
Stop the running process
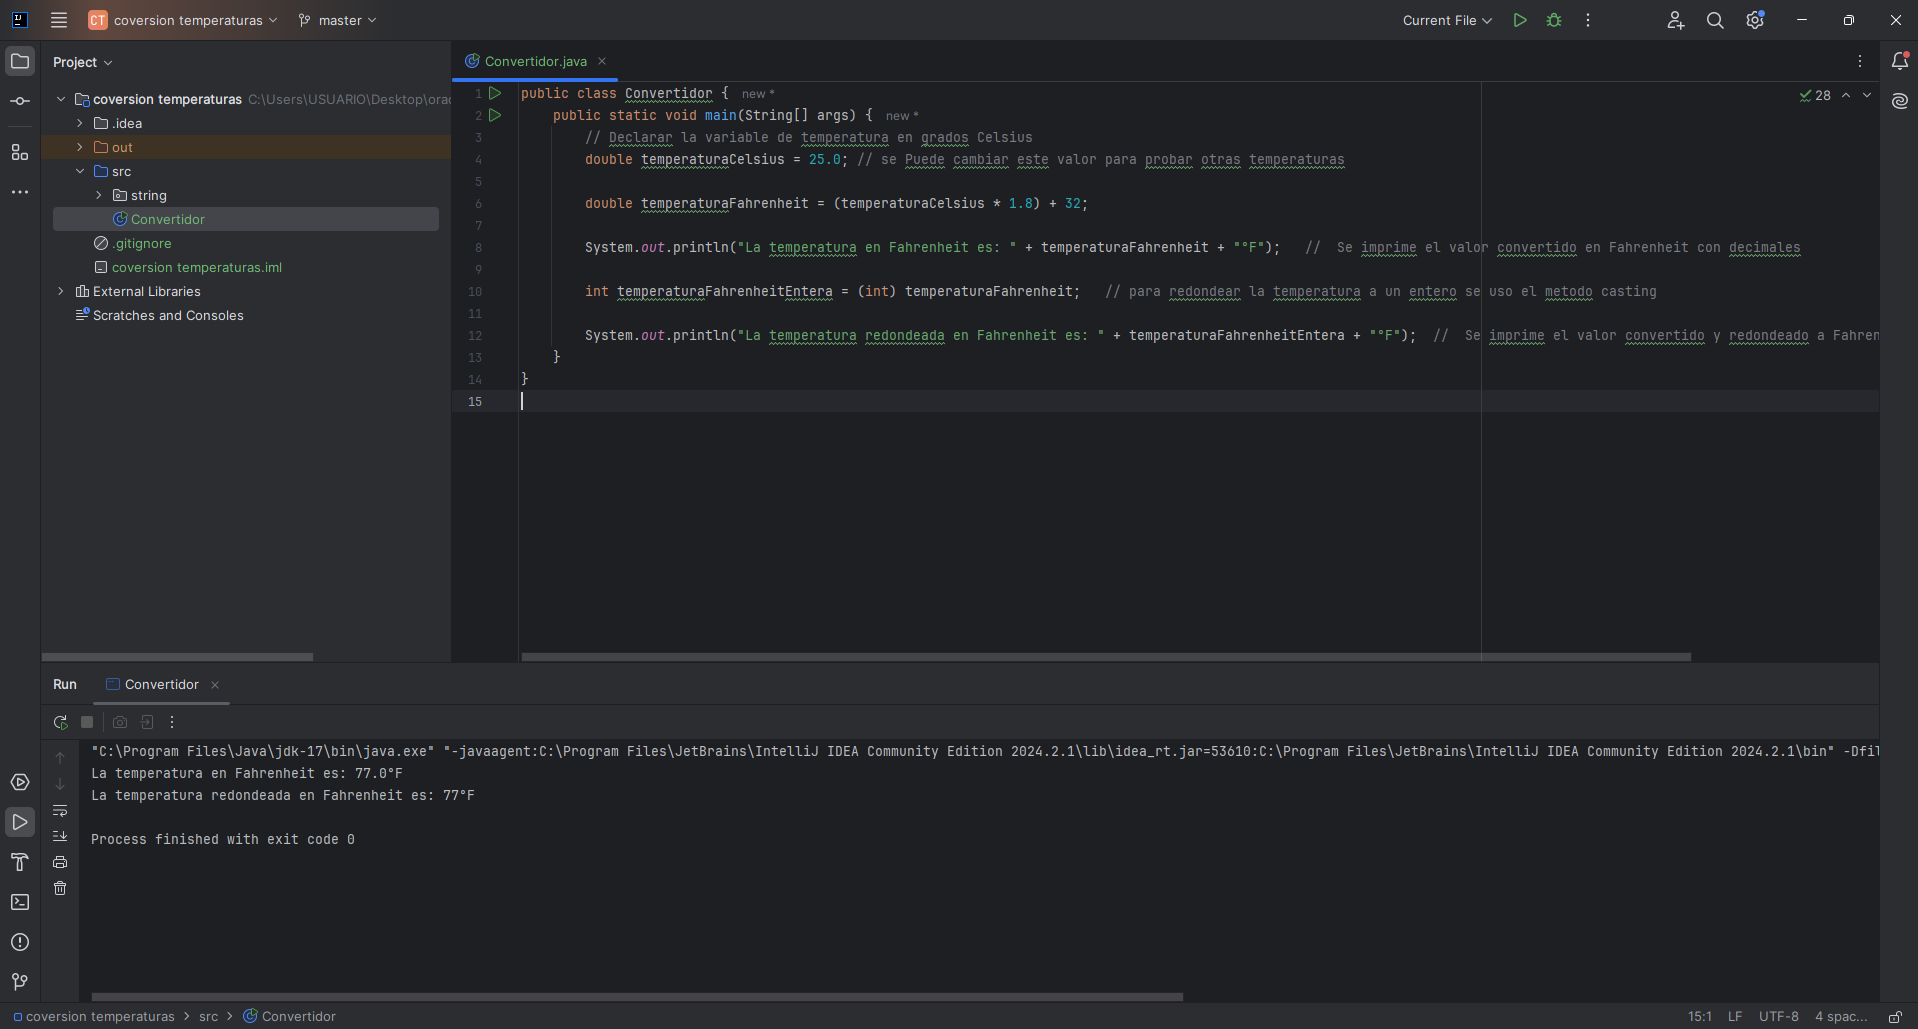pyautogui.click(x=87, y=722)
